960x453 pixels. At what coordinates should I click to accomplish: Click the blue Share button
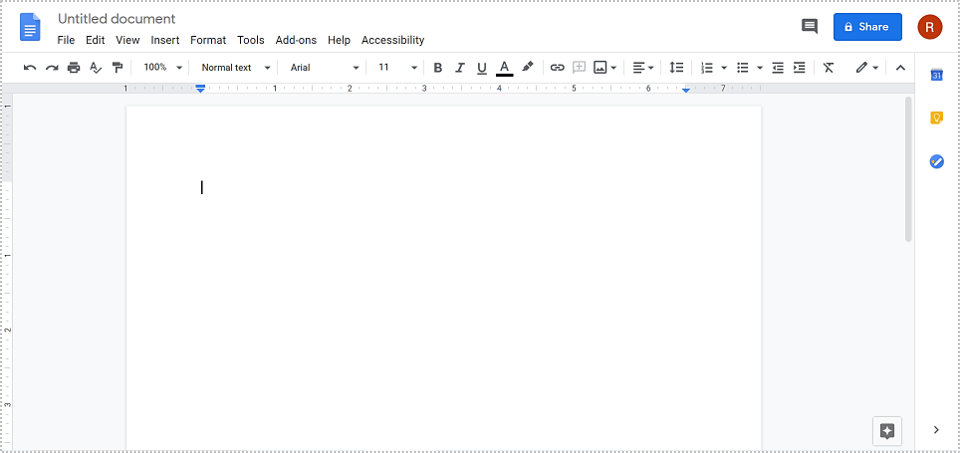point(867,27)
